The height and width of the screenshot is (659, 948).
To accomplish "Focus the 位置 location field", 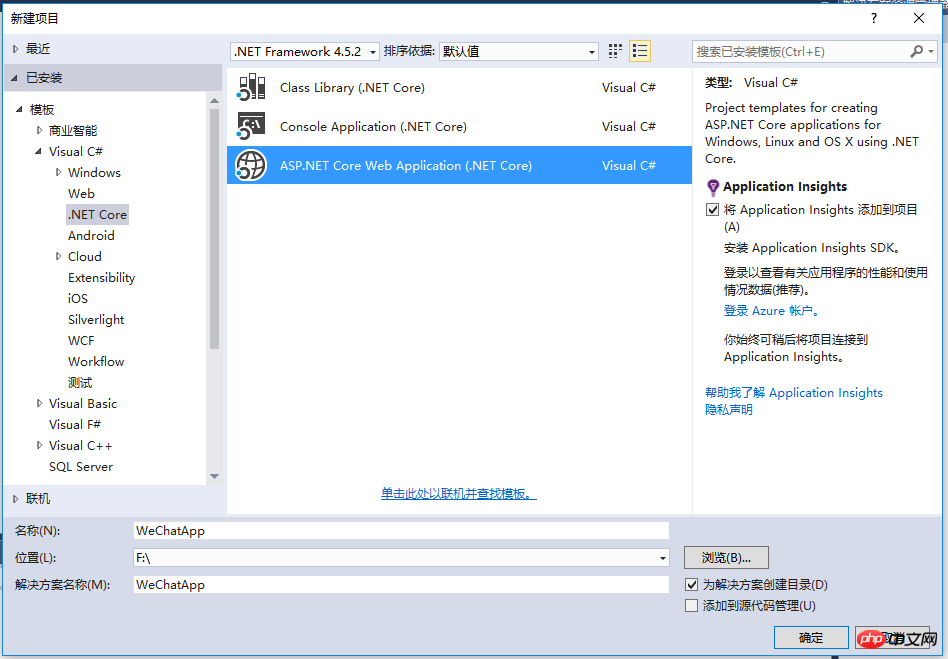I will pyautogui.click(x=401, y=557).
